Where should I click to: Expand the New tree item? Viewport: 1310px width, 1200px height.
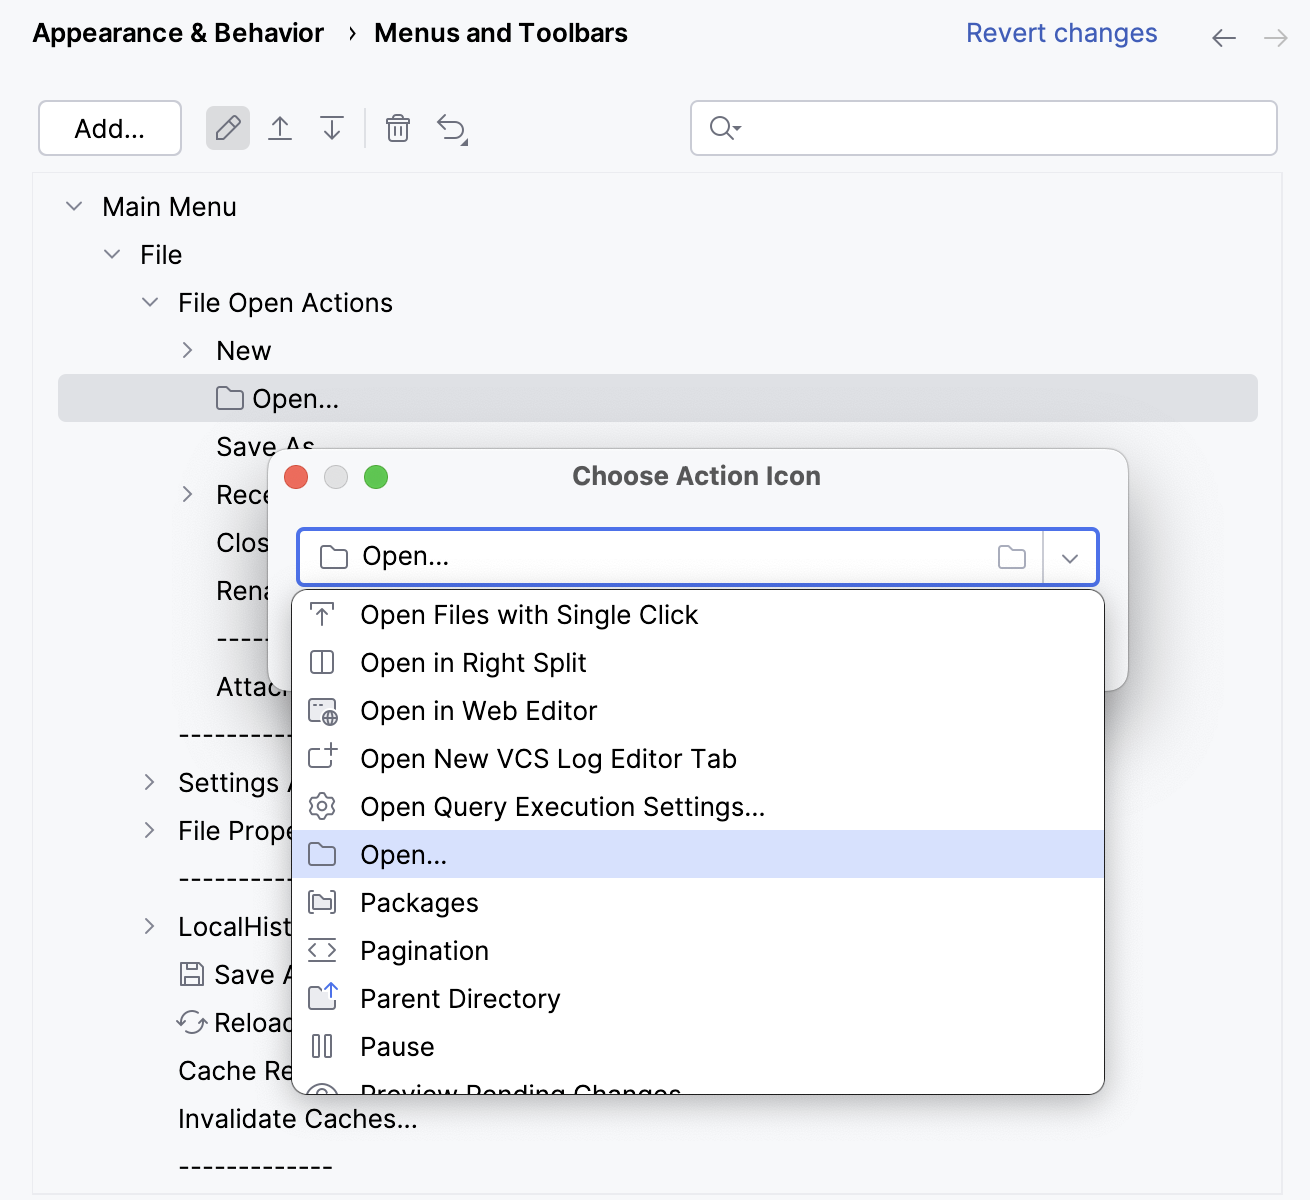pos(187,350)
